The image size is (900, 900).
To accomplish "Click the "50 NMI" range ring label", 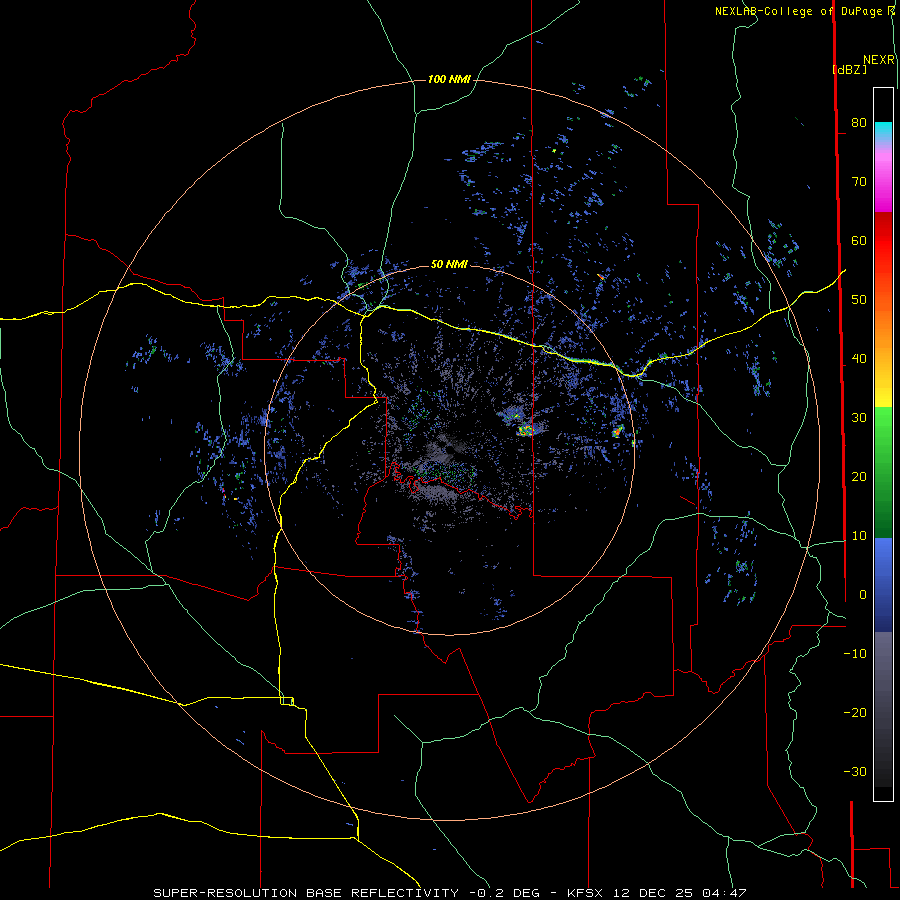I will [x=449, y=264].
